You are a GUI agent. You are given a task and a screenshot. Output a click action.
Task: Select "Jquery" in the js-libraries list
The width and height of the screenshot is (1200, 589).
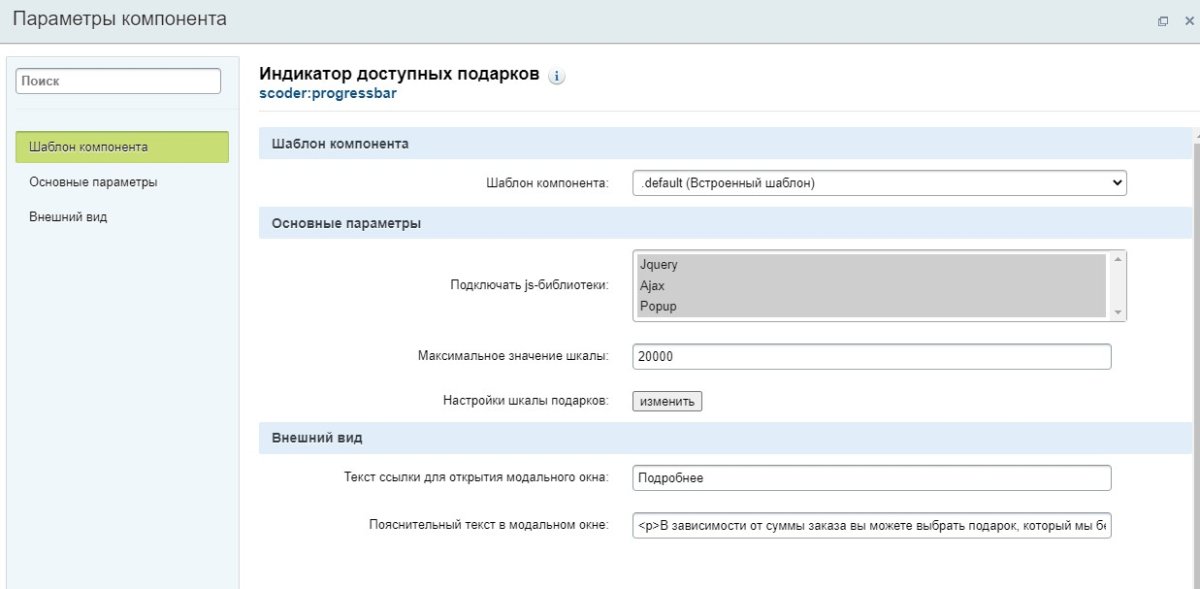coord(700,264)
